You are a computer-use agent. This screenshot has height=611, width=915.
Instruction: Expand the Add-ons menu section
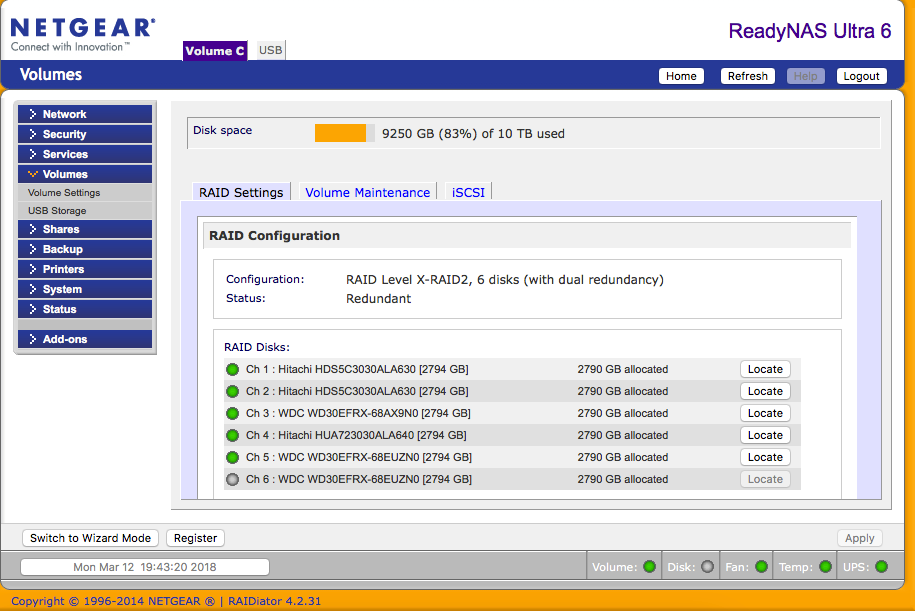(x=85, y=339)
